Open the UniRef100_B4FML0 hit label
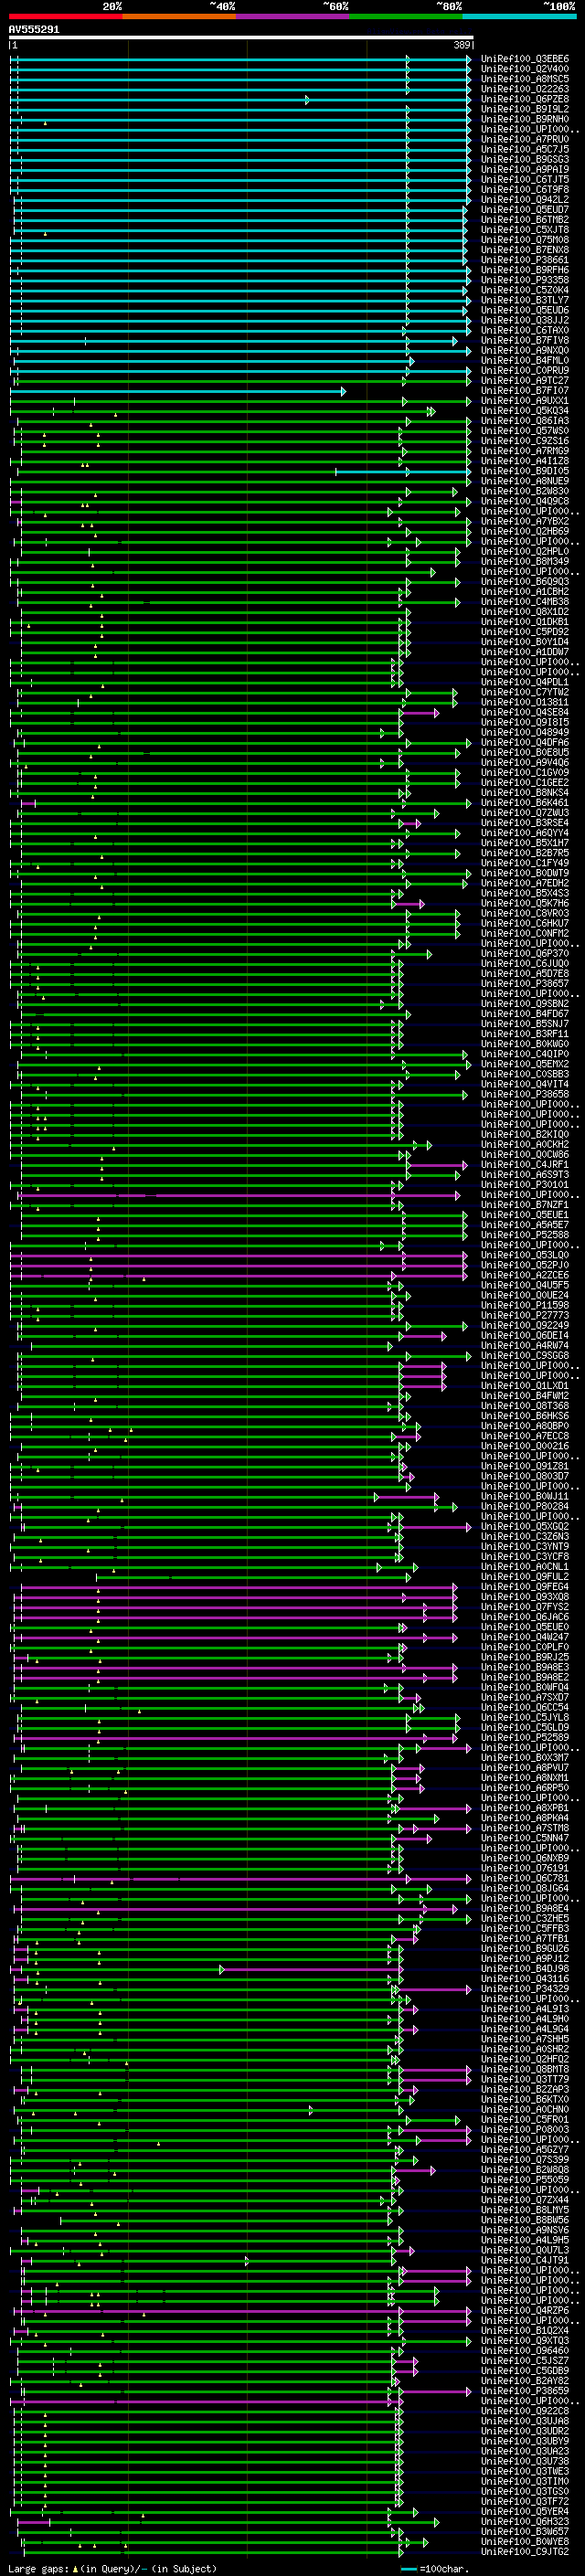This screenshot has width=585, height=2576. [525, 360]
